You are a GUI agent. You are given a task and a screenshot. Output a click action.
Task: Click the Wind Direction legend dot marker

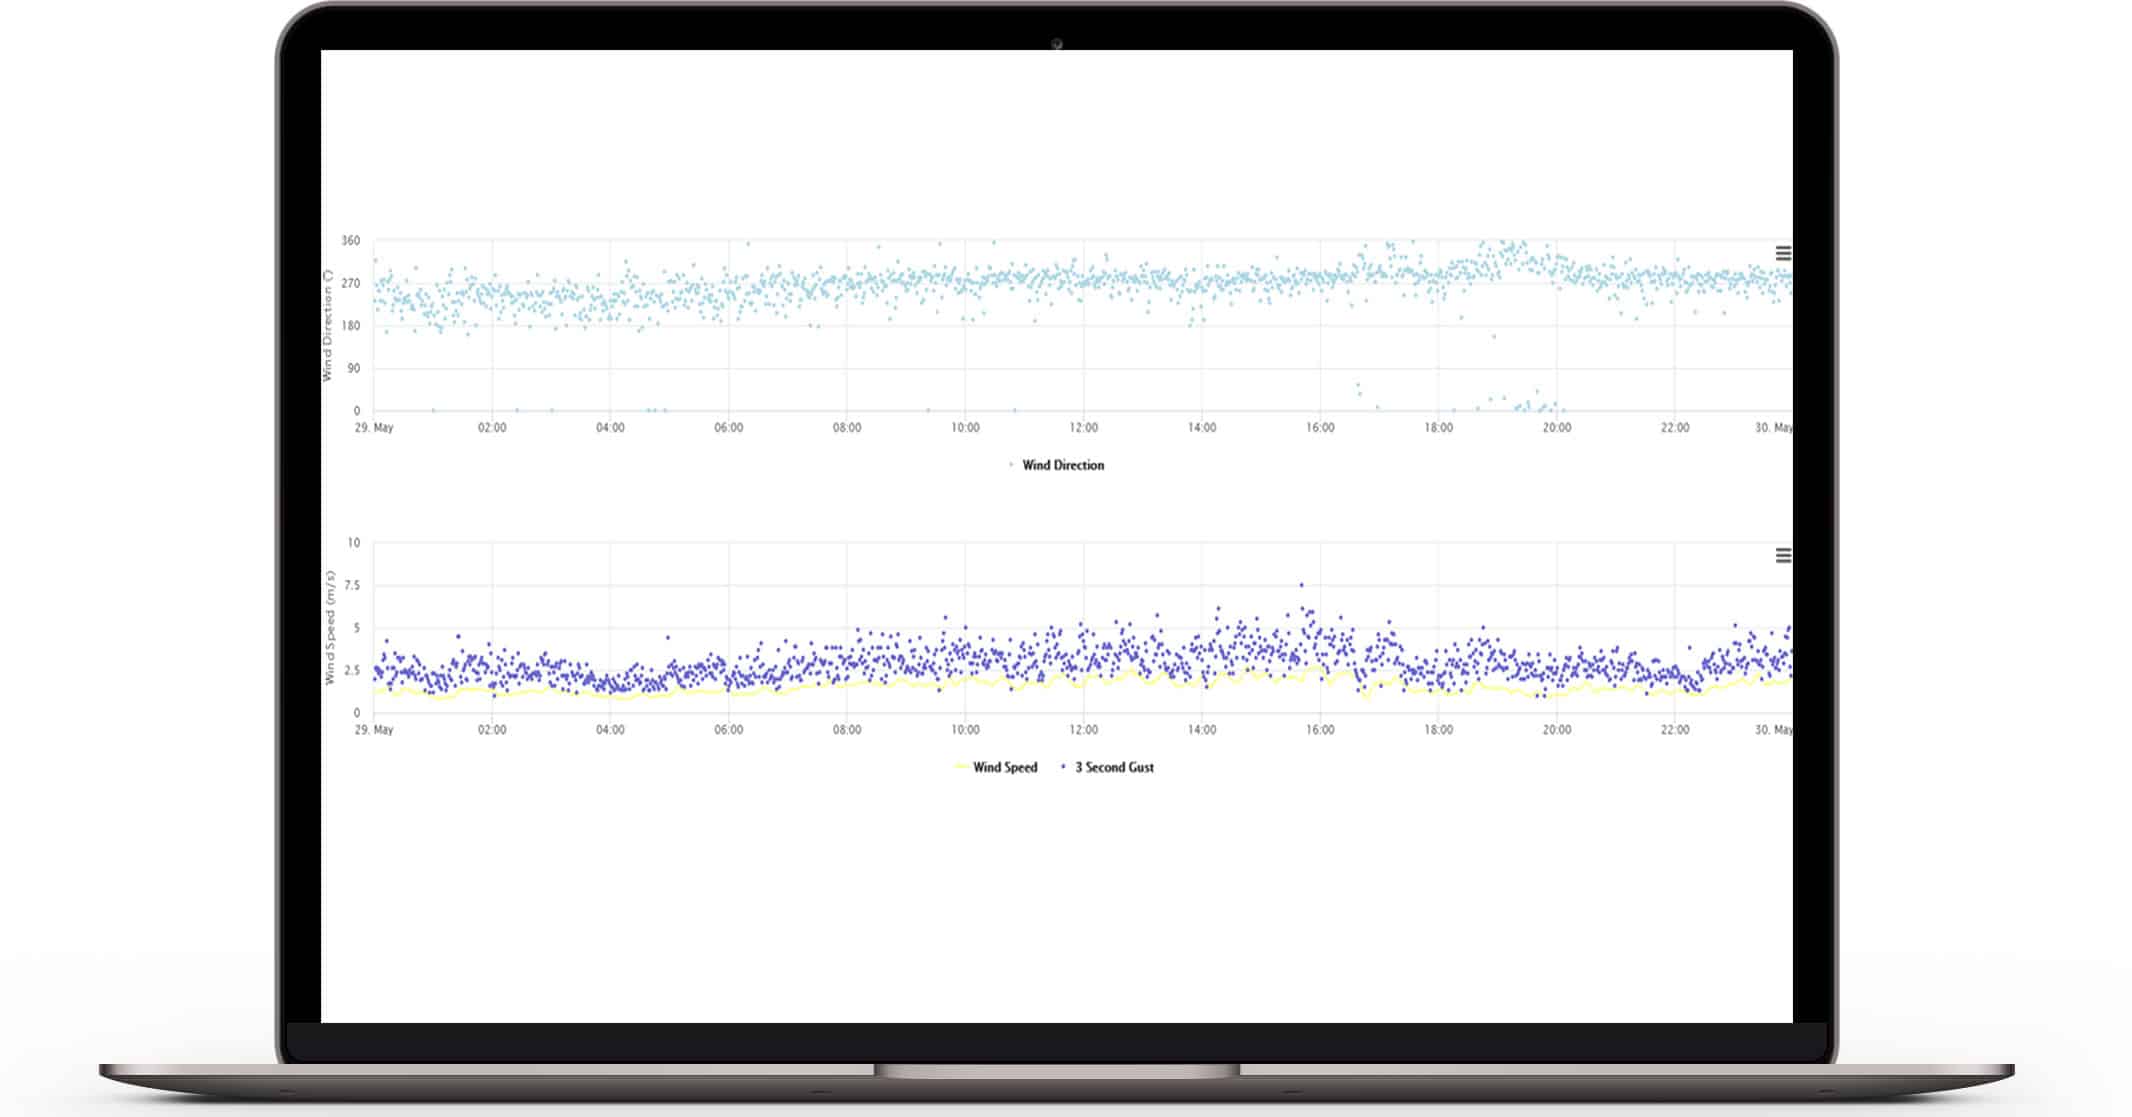coord(1011,465)
